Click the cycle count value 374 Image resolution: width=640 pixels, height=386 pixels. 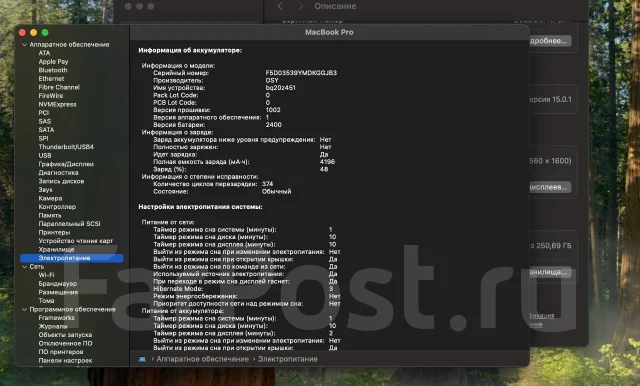[x=268, y=184]
